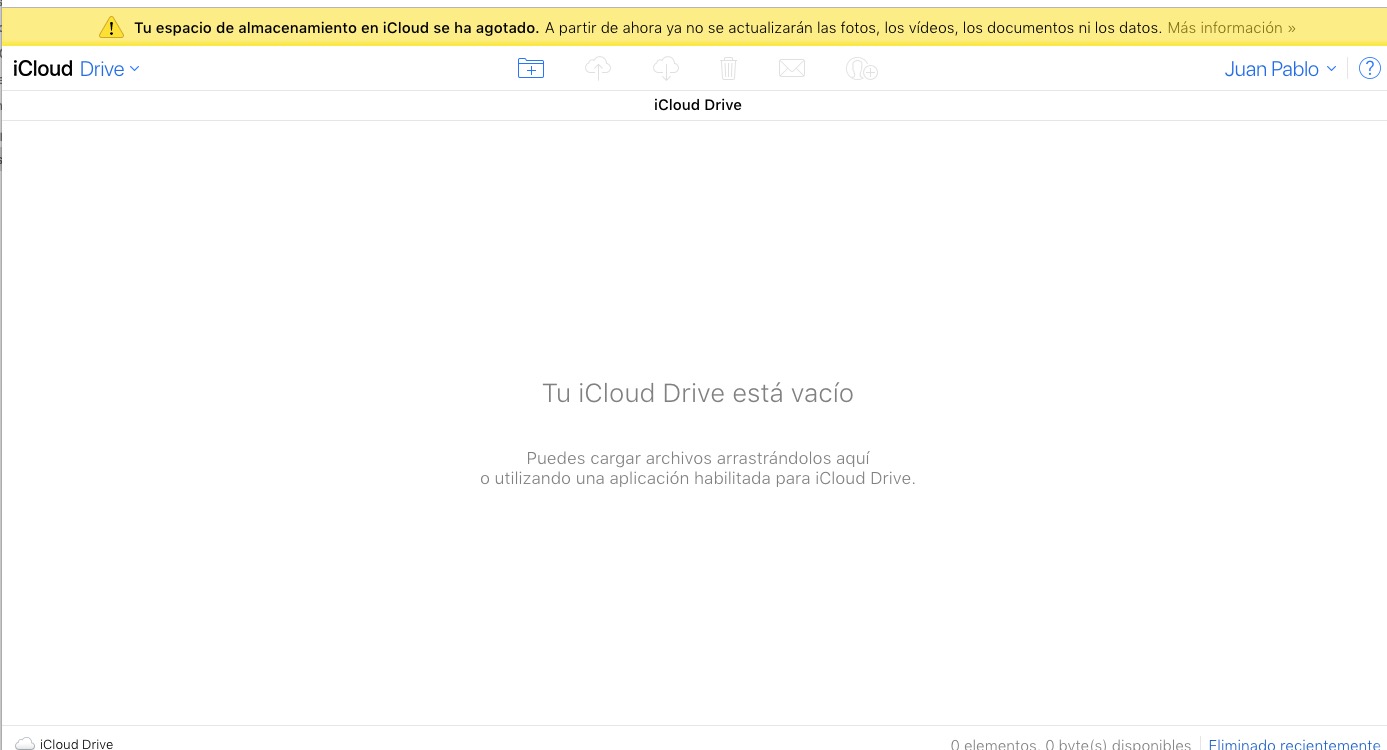Click the 'Tu espacio de almacenamiento en iCloud se ha agotado' warning text
The image size is (1387, 750).
(x=337, y=28)
